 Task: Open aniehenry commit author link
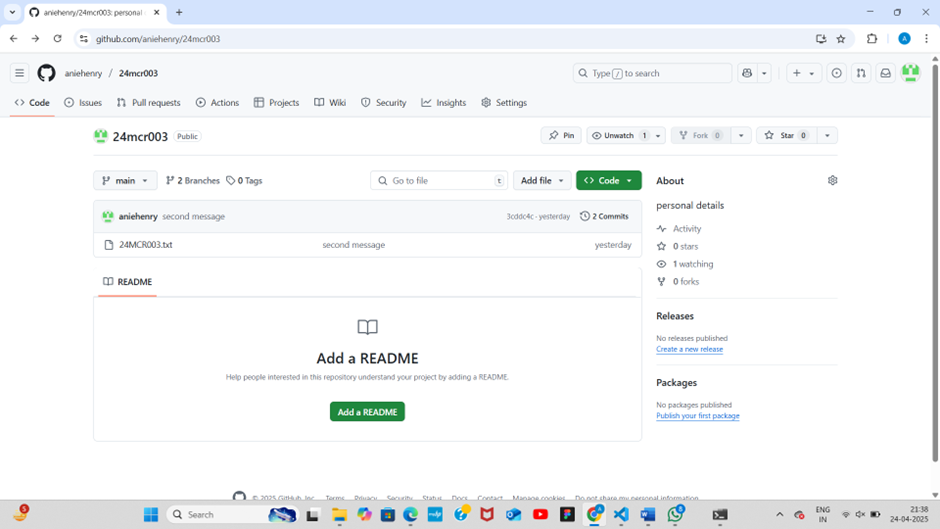coord(138,217)
